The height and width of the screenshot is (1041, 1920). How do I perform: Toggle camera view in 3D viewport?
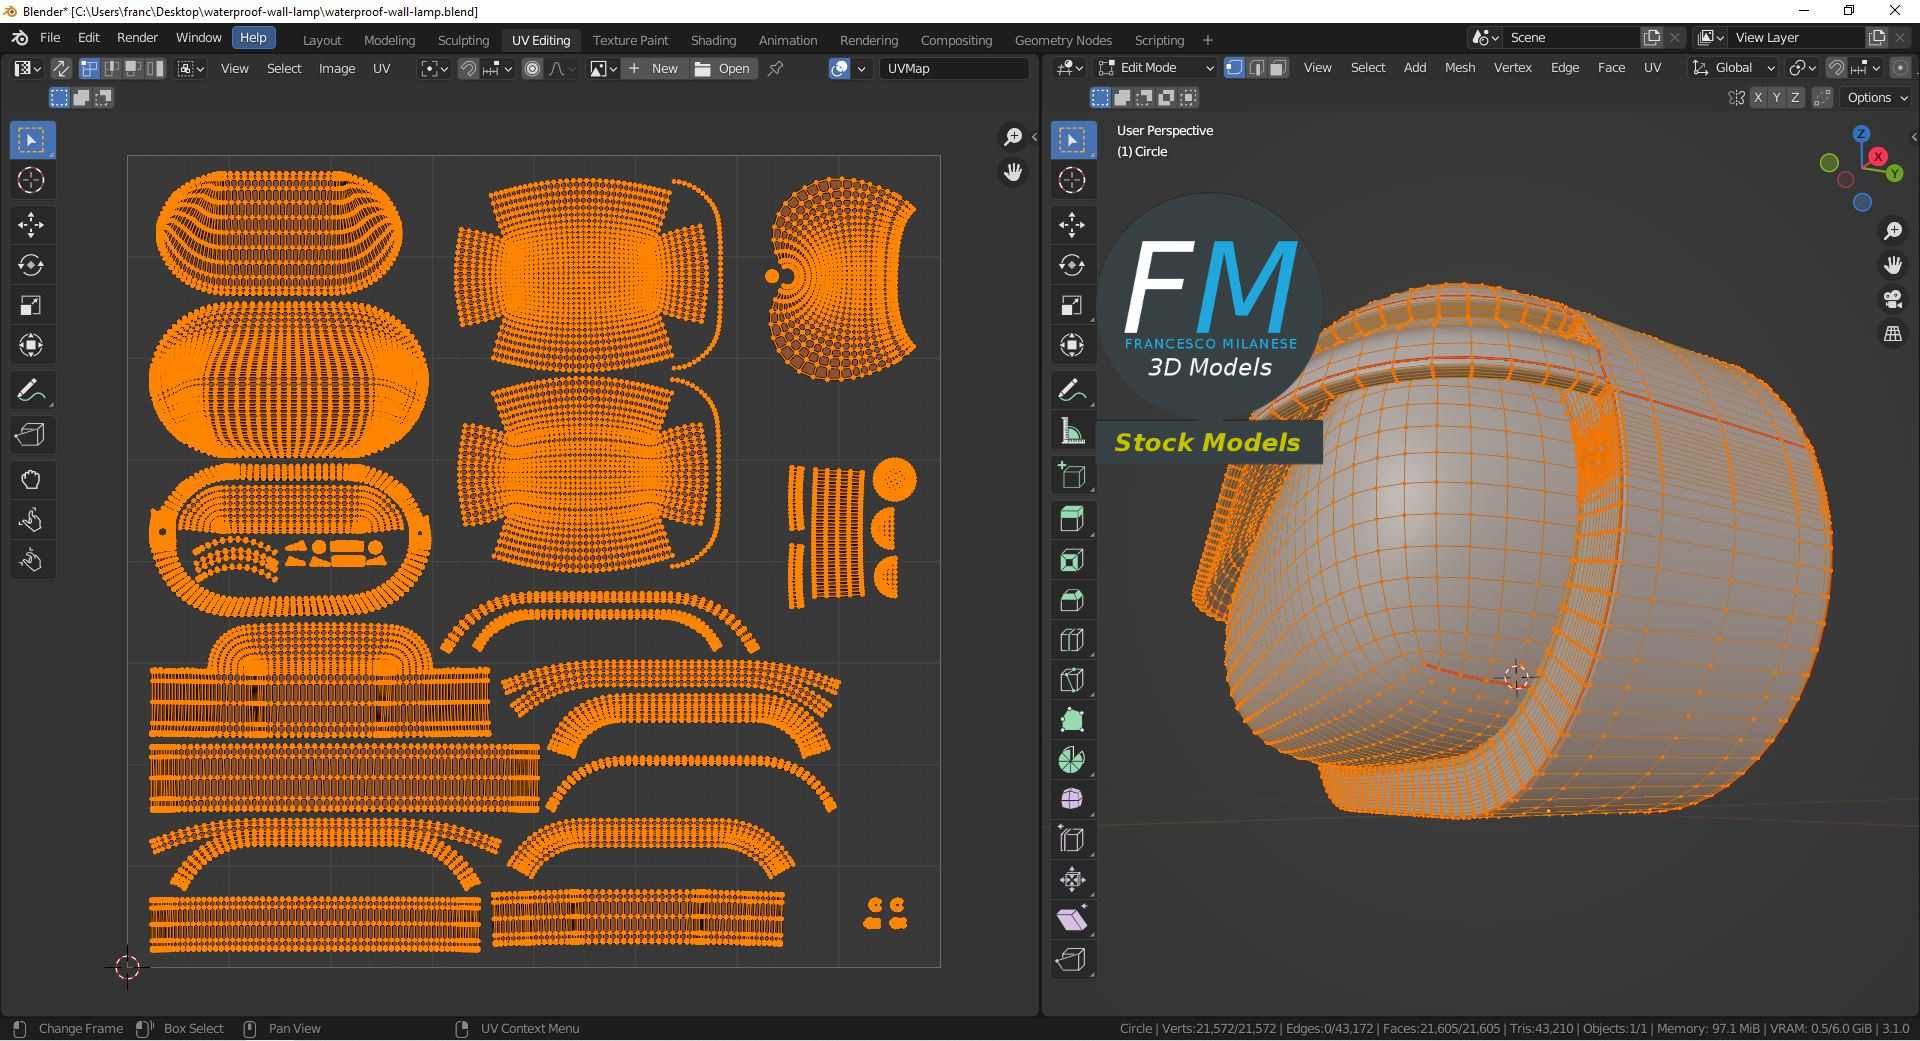pos(1892,299)
